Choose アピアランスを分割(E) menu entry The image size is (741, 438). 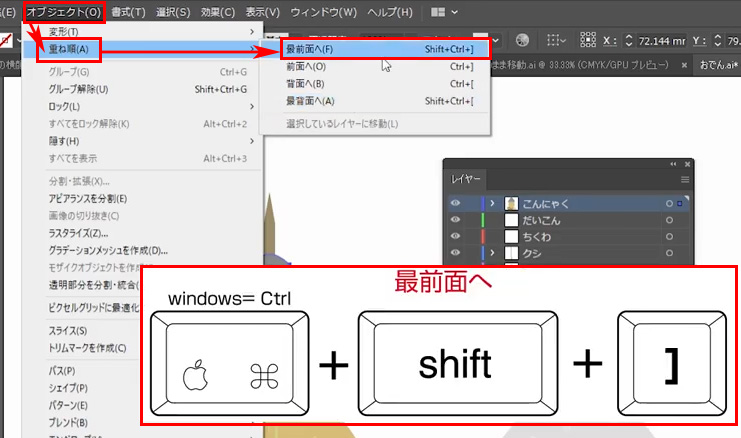point(142,199)
